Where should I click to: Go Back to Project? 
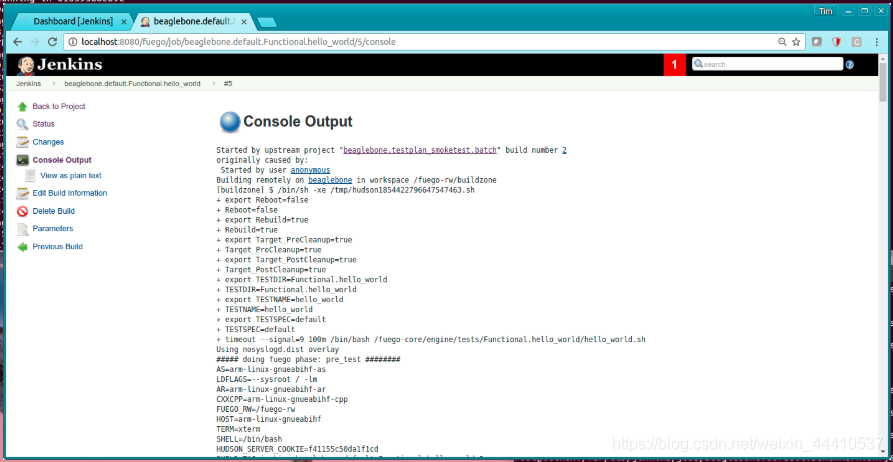59,107
